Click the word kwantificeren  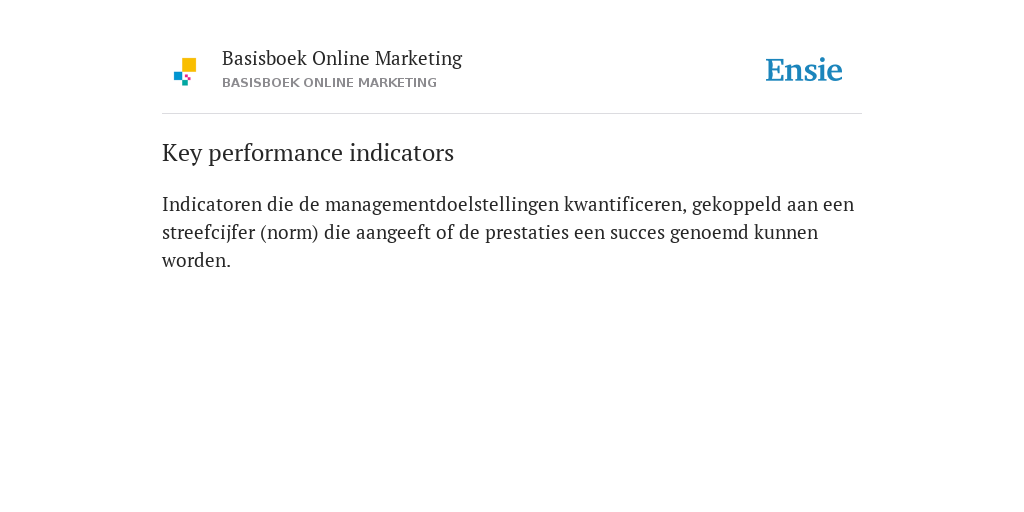tap(625, 205)
